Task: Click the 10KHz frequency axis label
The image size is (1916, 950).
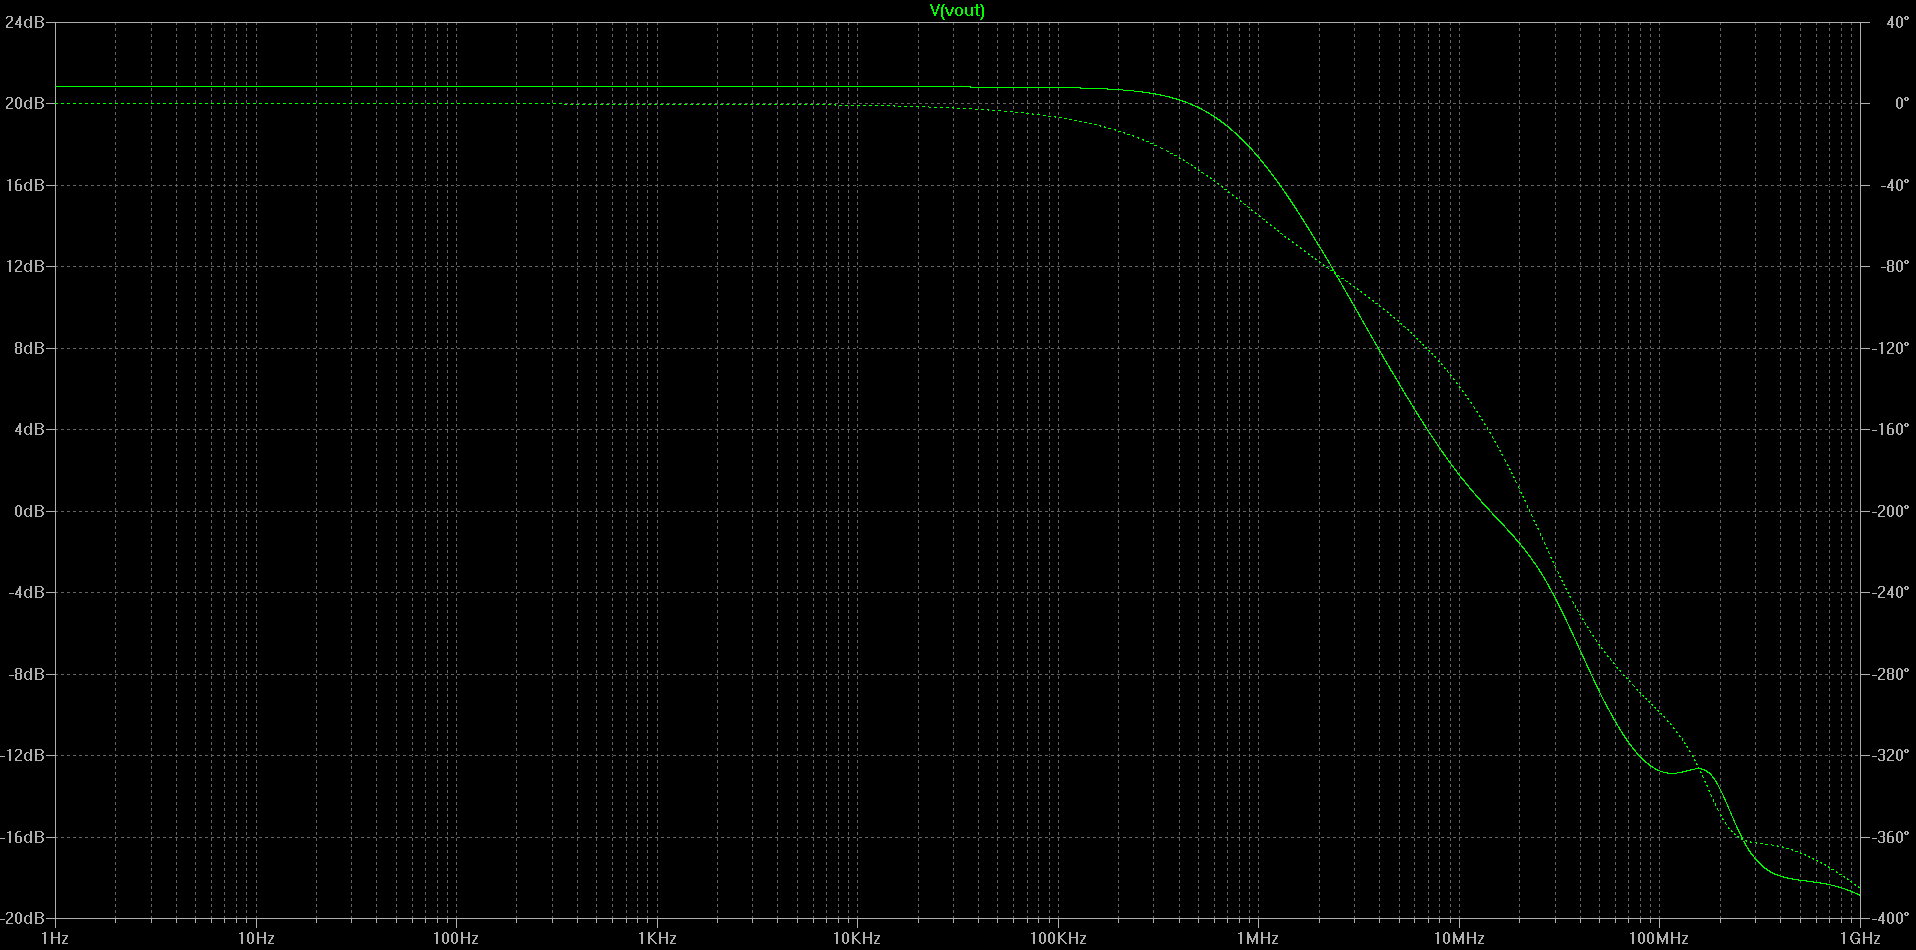Action: (857, 938)
